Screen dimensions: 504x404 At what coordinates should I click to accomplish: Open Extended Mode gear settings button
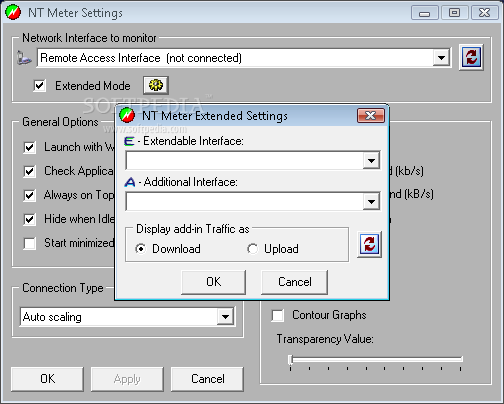tap(156, 85)
